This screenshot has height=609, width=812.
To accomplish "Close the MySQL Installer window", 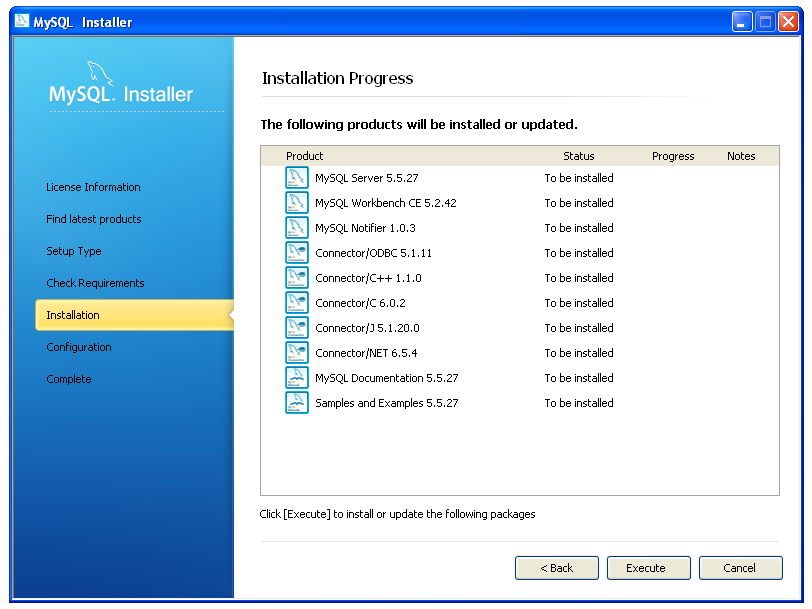I will coord(789,22).
